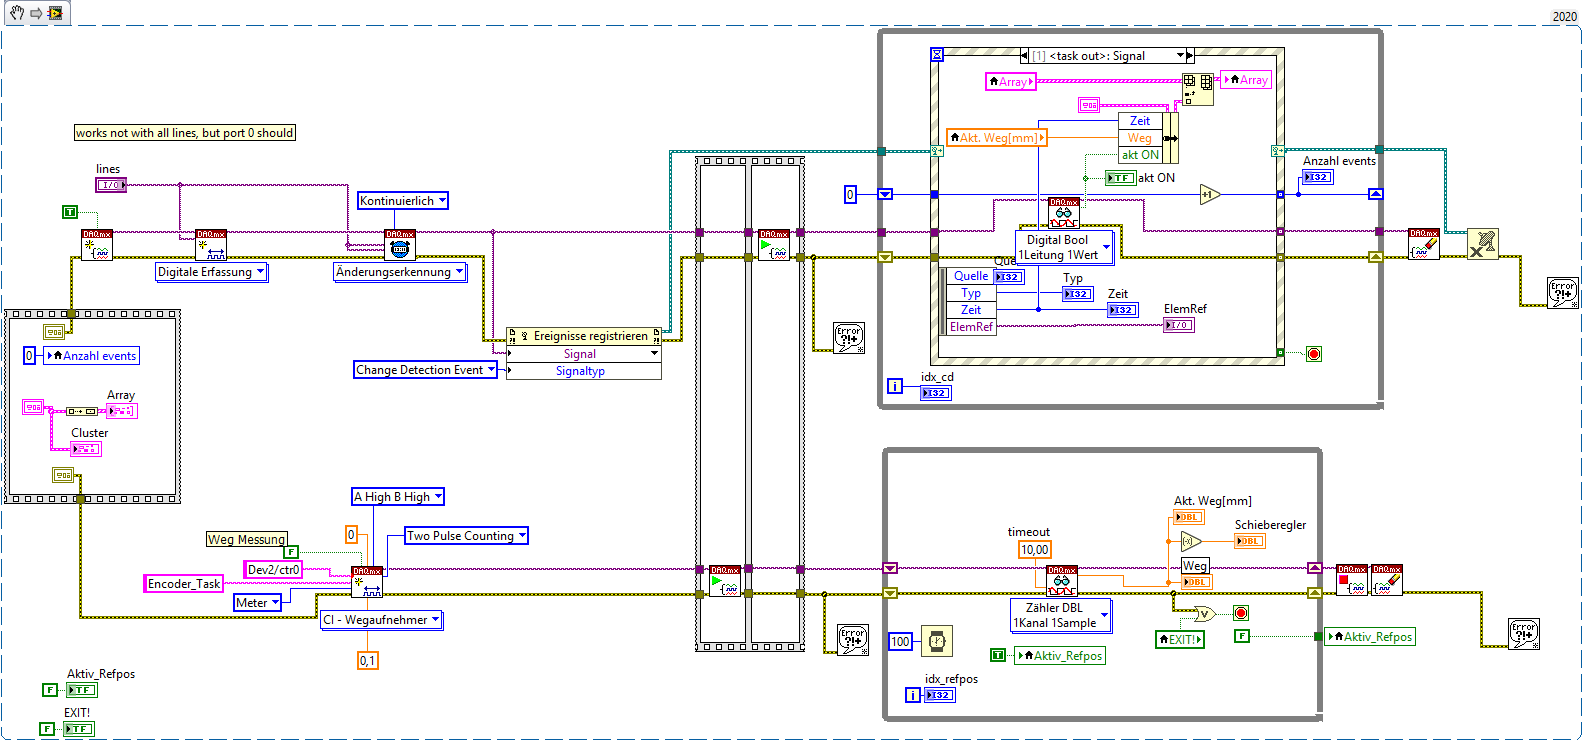Click the wait timer icon next to 100
The height and width of the screenshot is (741, 1583).
(x=937, y=641)
